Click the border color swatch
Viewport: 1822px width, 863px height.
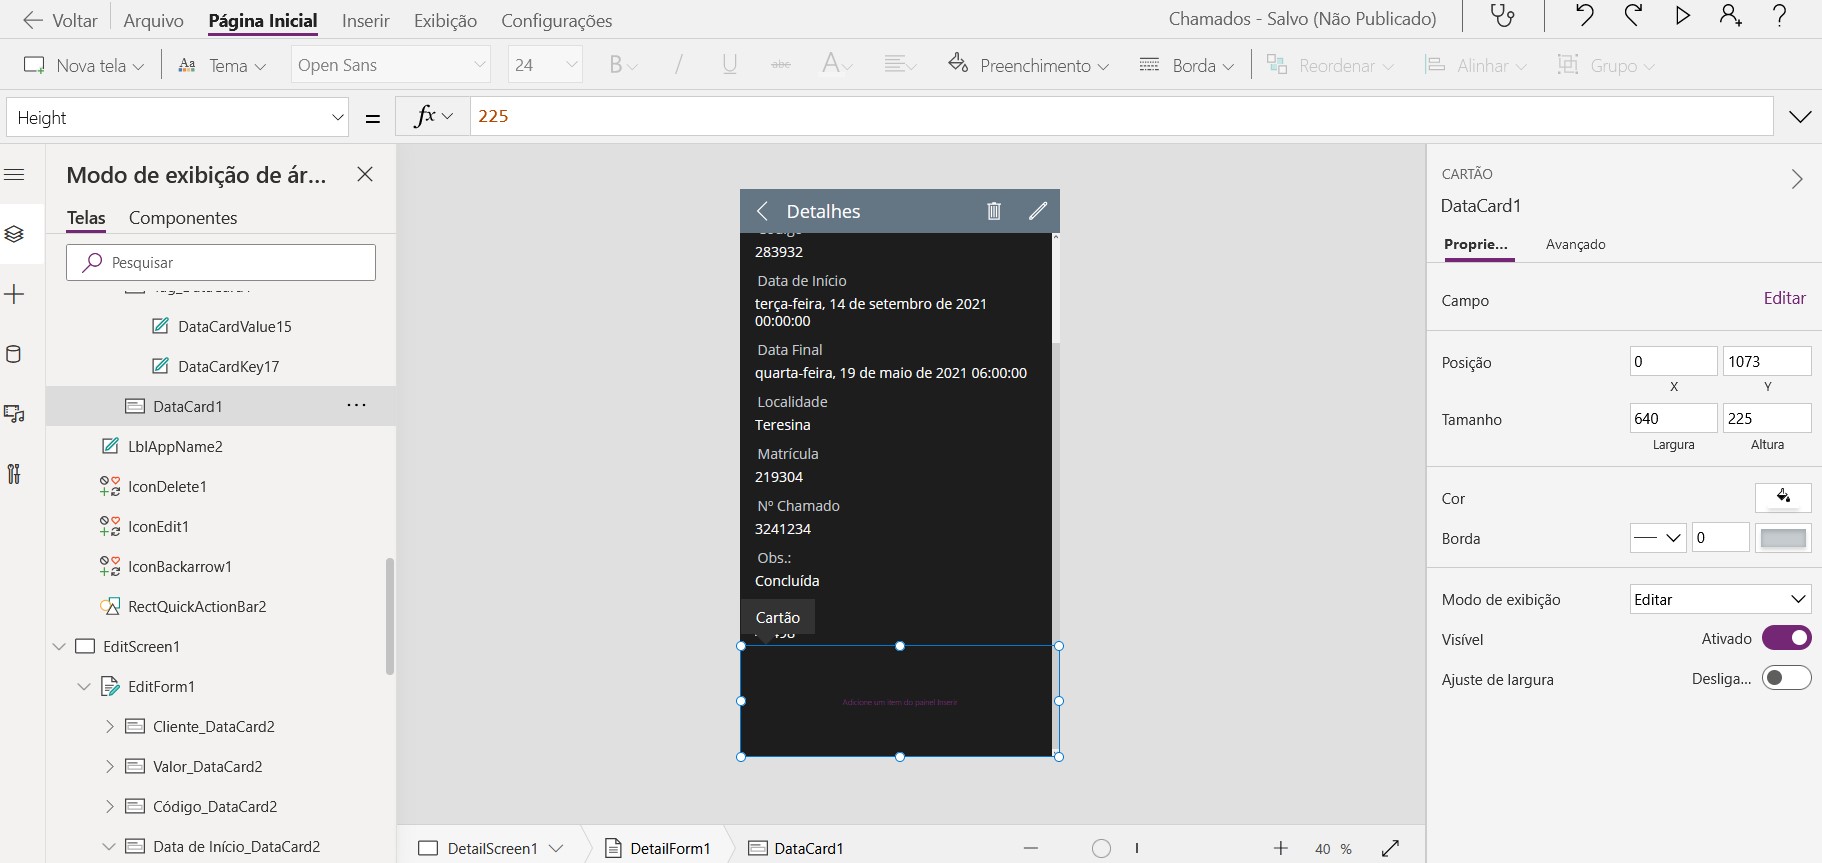tap(1783, 538)
